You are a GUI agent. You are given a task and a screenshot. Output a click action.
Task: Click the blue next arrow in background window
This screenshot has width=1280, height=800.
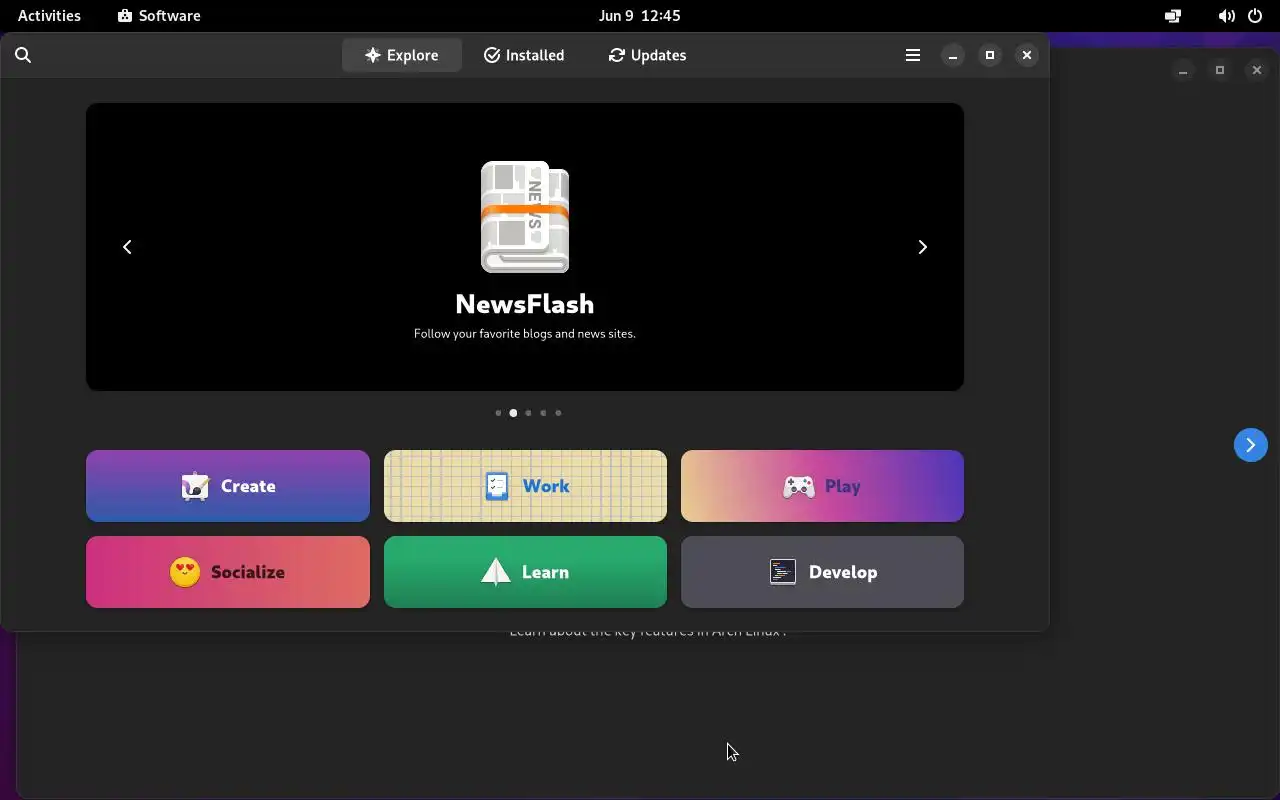pyautogui.click(x=1250, y=445)
